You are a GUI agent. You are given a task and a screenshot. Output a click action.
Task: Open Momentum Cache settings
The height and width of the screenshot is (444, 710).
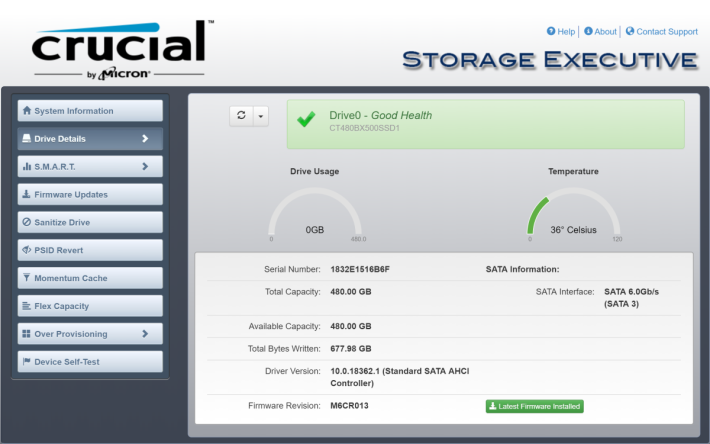tap(90, 278)
